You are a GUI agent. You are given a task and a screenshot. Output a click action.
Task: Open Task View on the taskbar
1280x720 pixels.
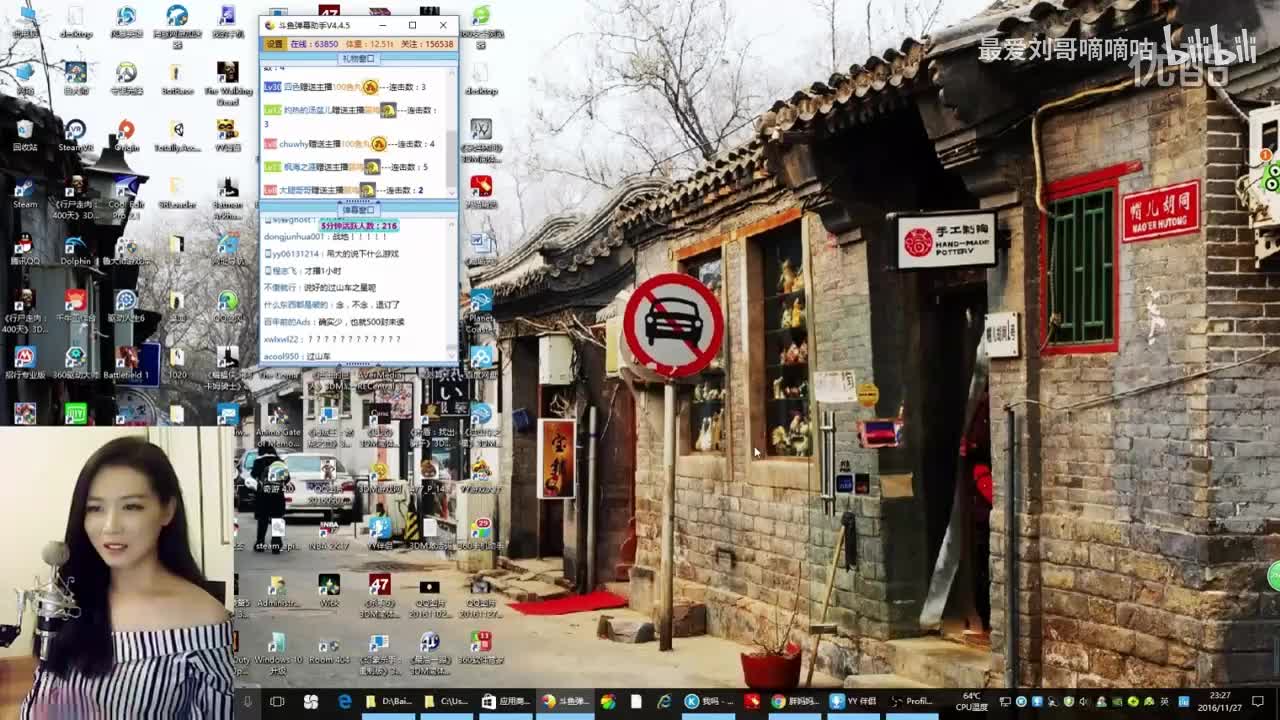click(277, 702)
